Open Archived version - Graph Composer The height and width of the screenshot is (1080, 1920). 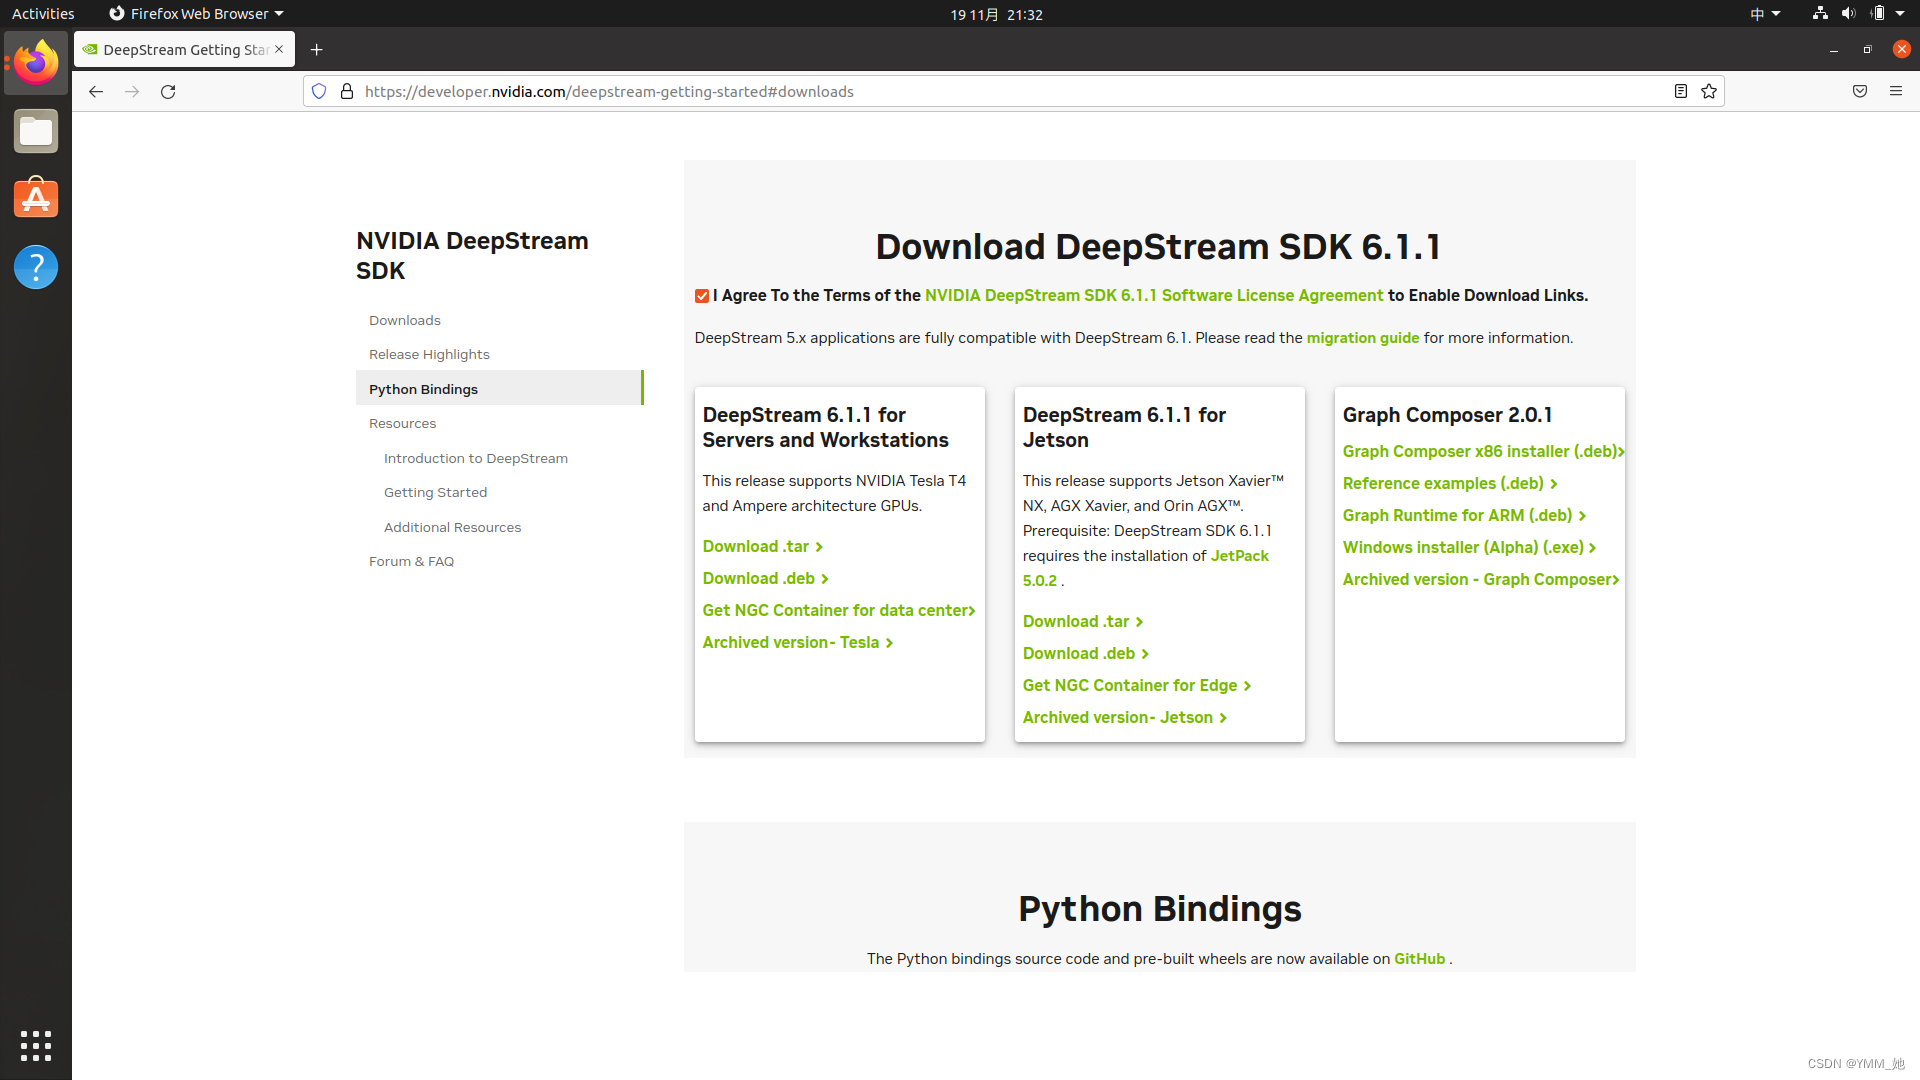point(1480,579)
